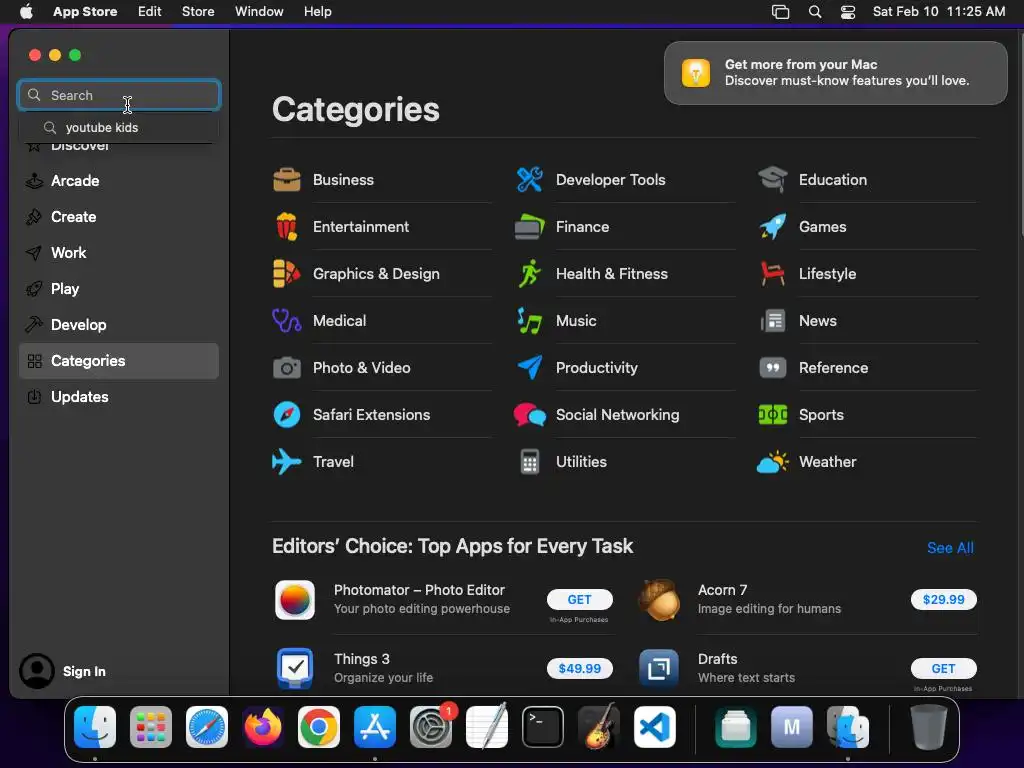Click the Photomator app icon

(x=295, y=600)
